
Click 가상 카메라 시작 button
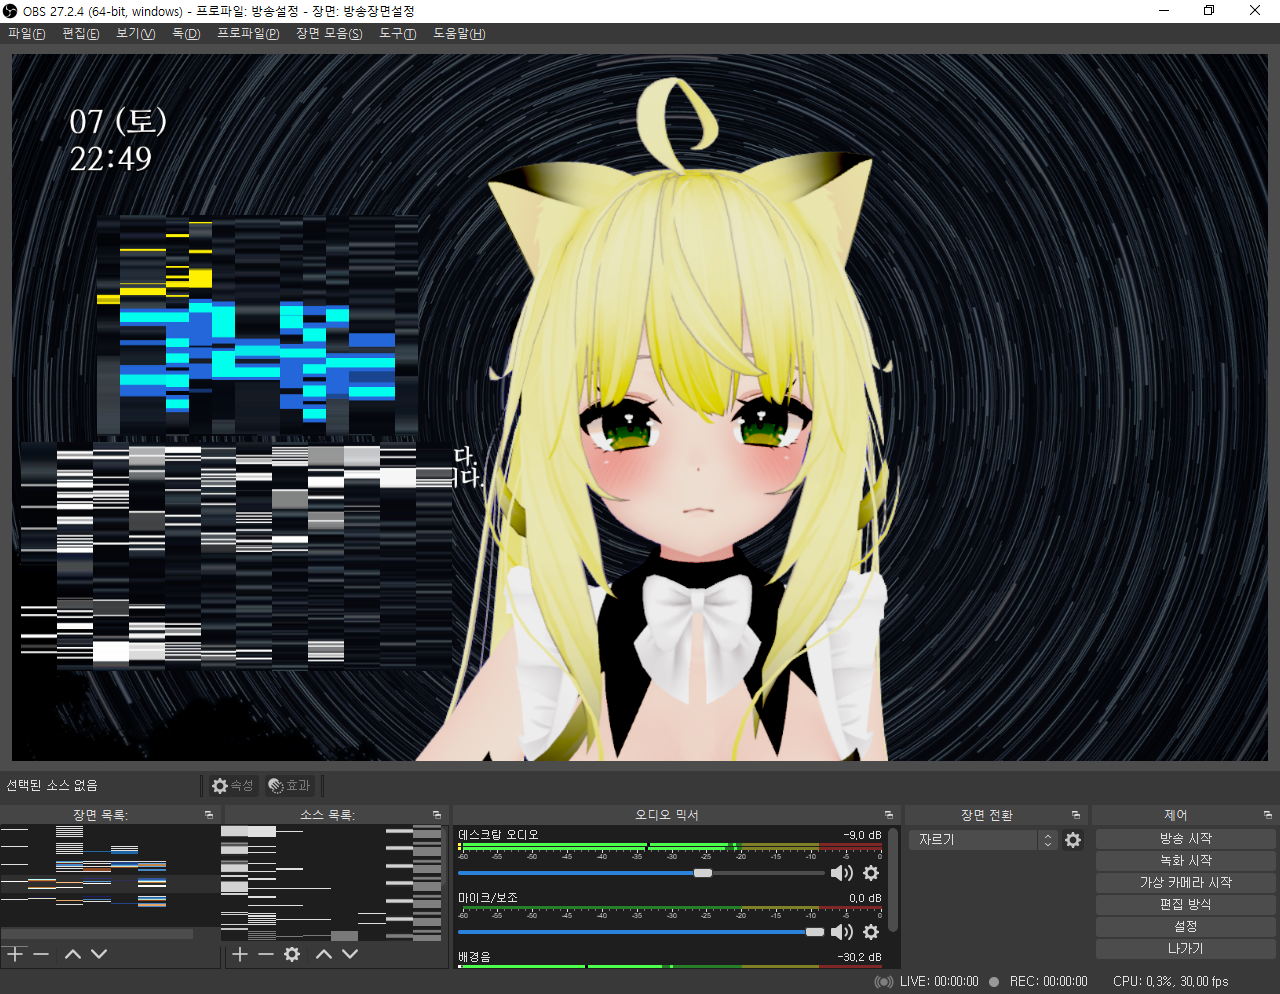1185,882
